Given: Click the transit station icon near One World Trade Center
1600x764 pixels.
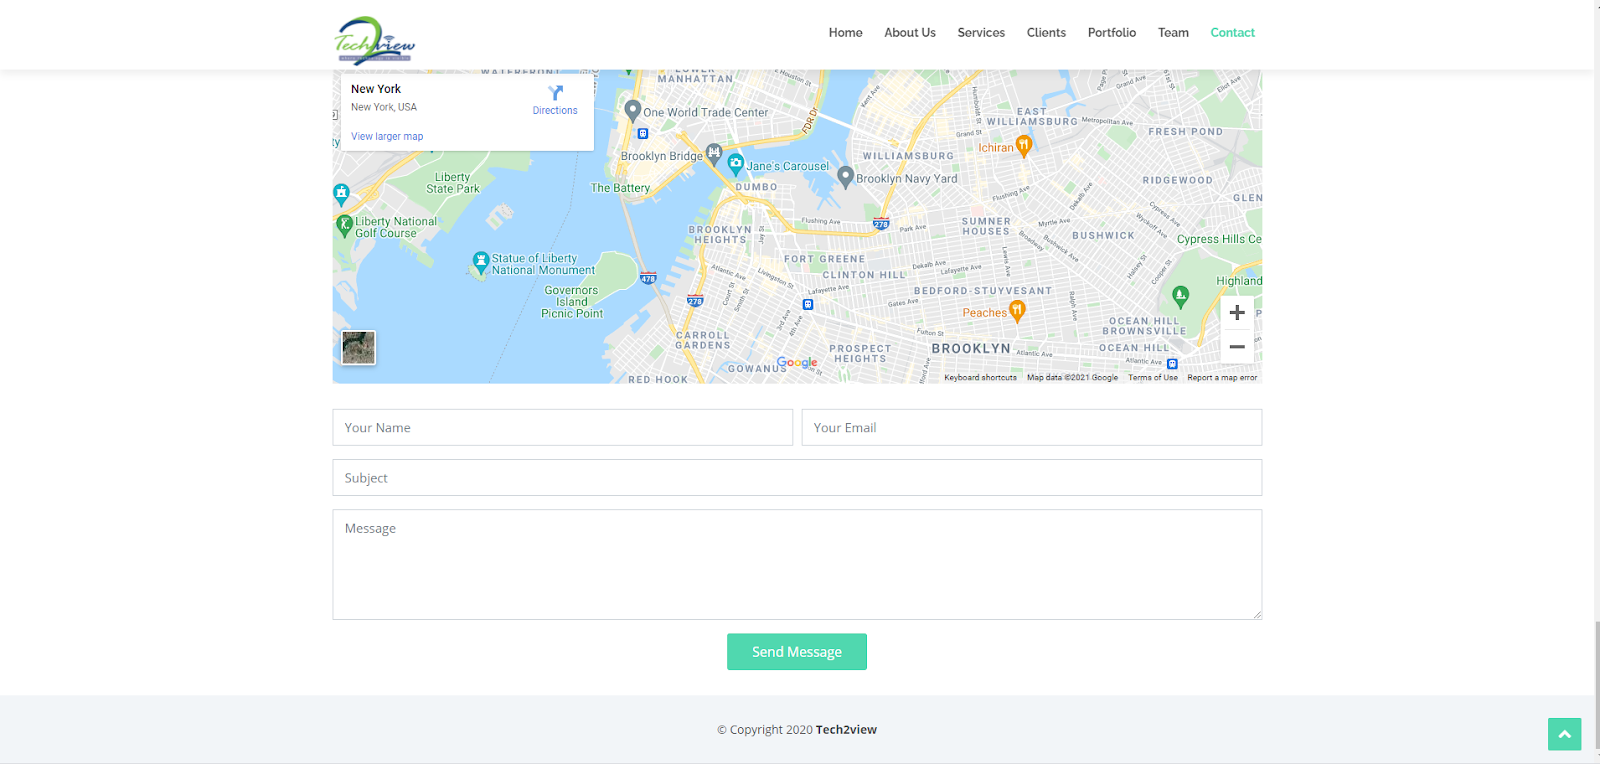Looking at the screenshot, I should click(x=643, y=133).
